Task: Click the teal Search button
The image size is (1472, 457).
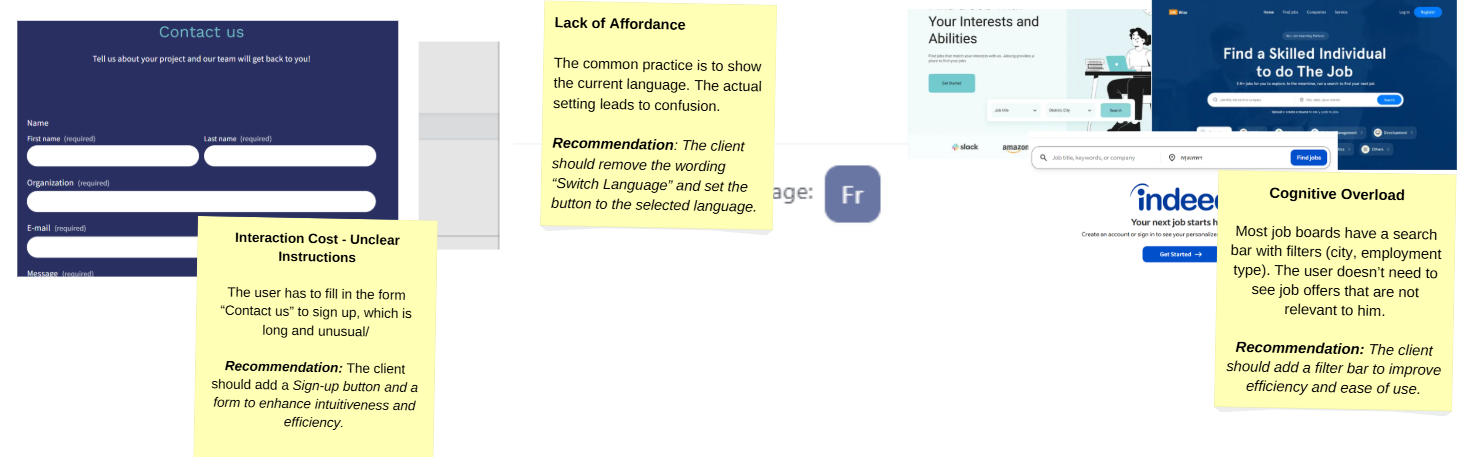Action: pos(1113,111)
